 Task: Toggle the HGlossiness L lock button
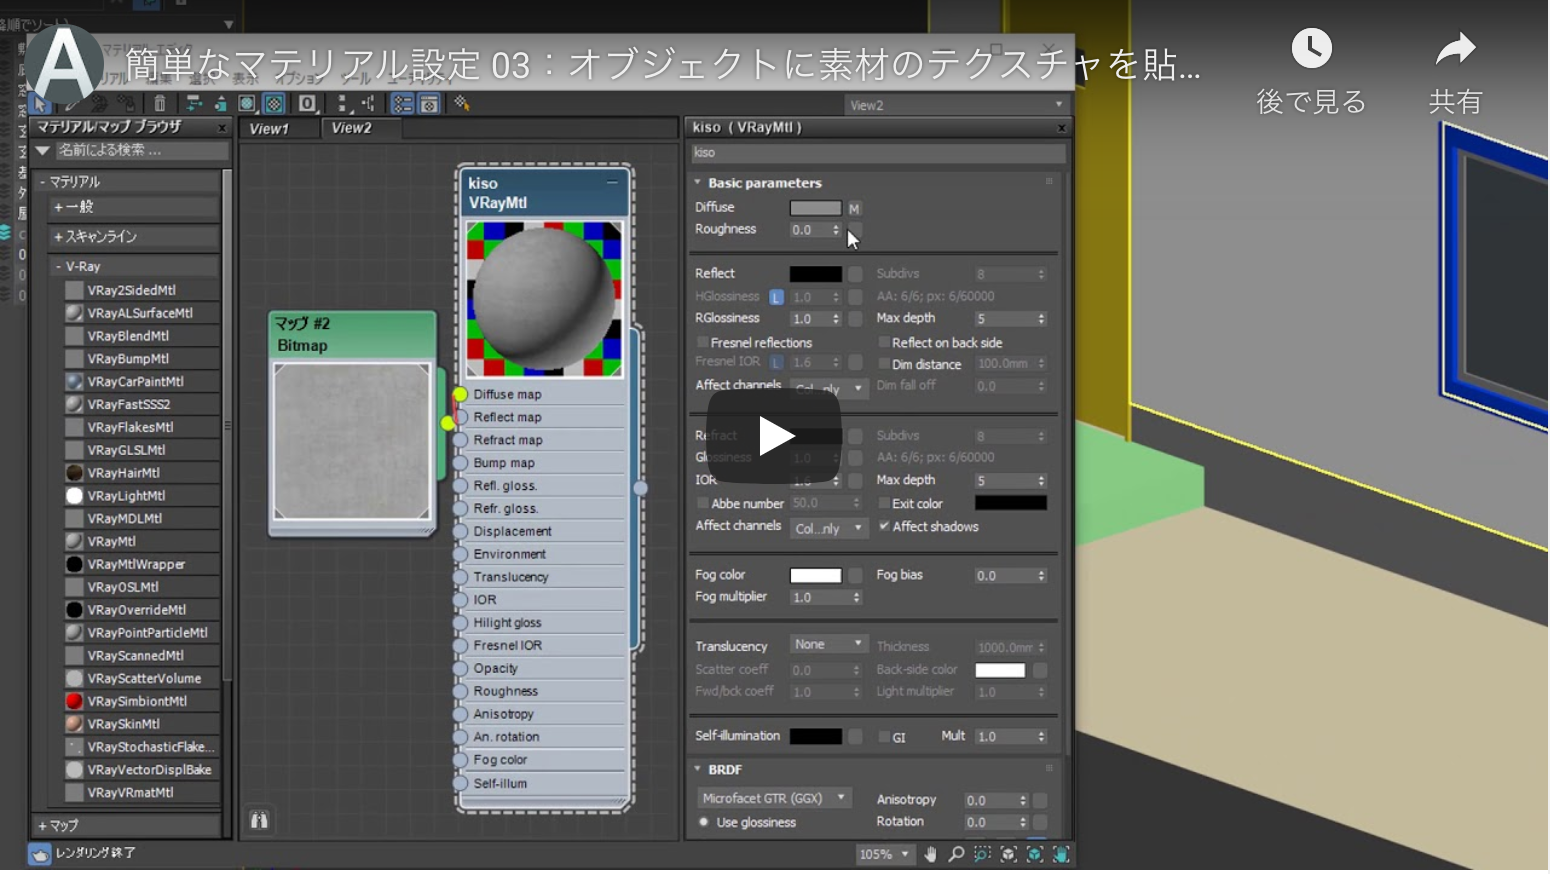[x=776, y=297]
